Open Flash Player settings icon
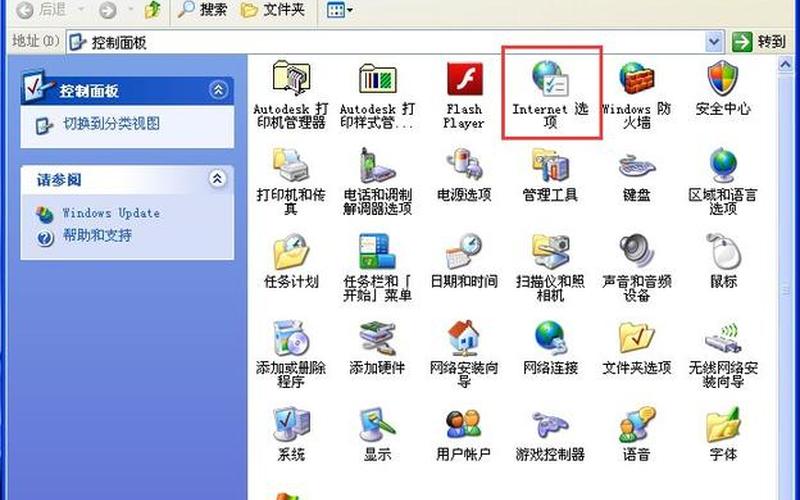This screenshot has width=800, height=500. (464, 79)
